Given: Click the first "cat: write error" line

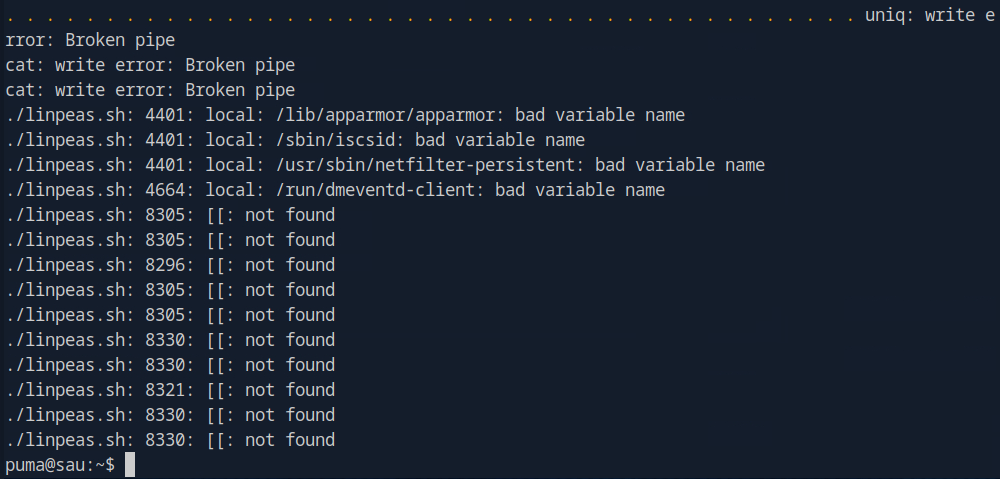Looking at the screenshot, I should click(x=150, y=65).
